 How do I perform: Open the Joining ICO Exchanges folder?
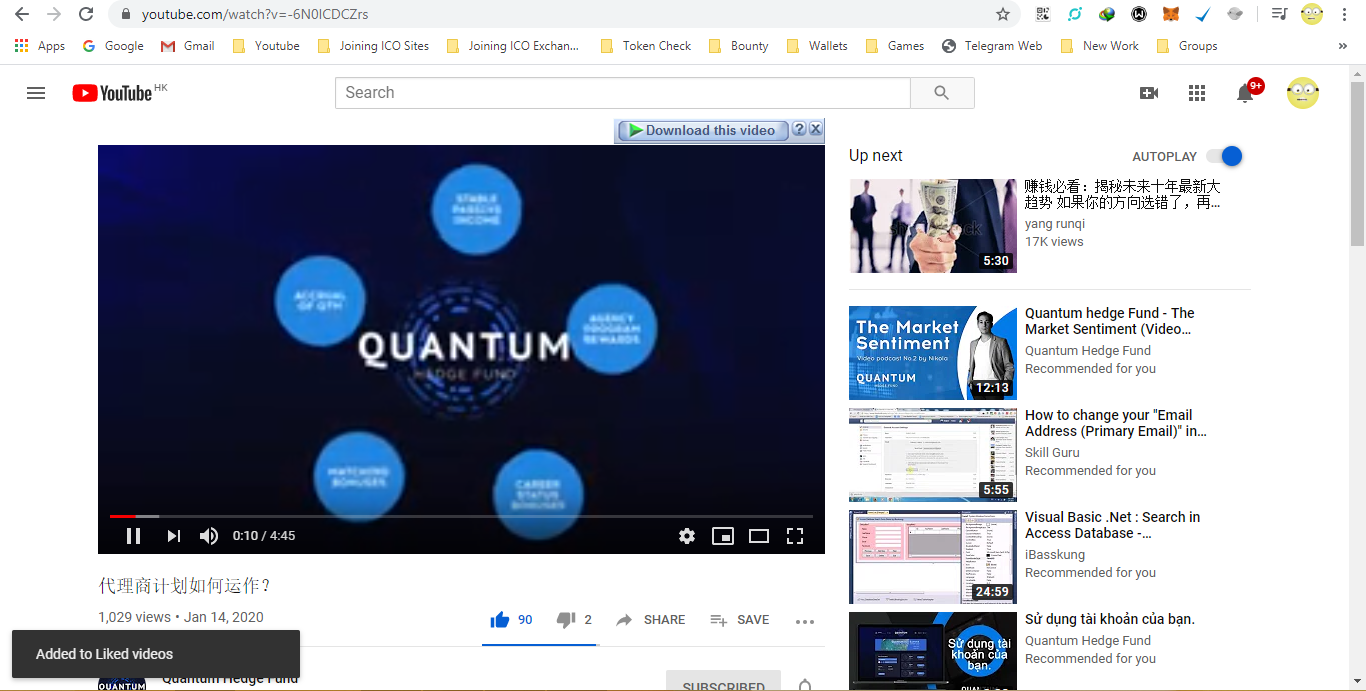[515, 46]
